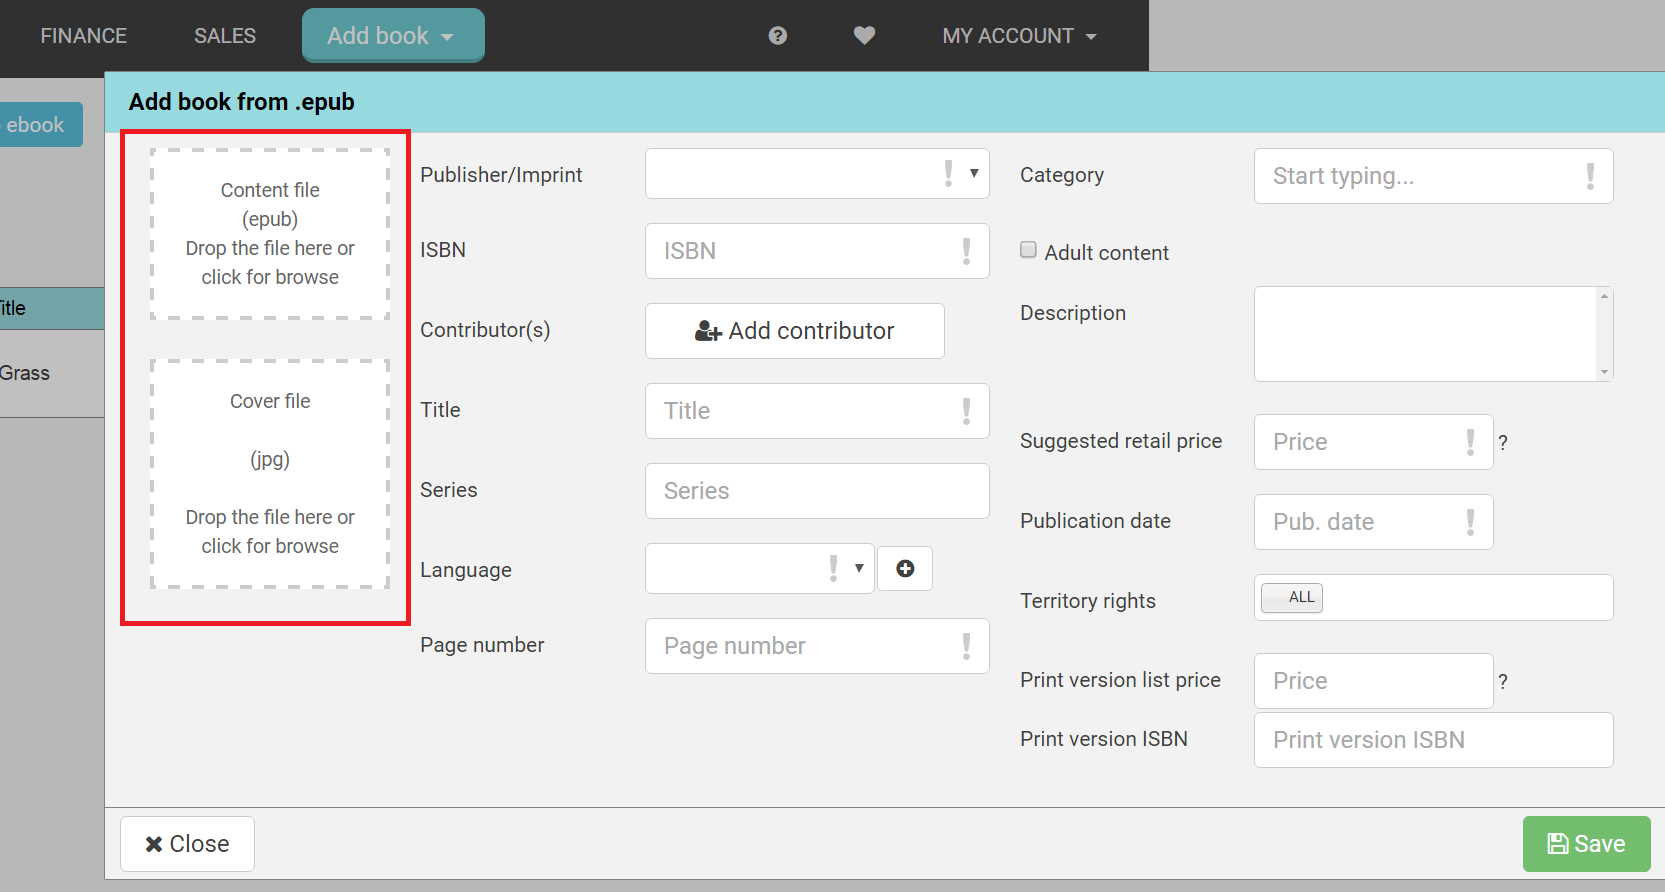The width and height of the screenshot is (1665, 892).
Task: Open the SALES menu
Action: point(225,36)
